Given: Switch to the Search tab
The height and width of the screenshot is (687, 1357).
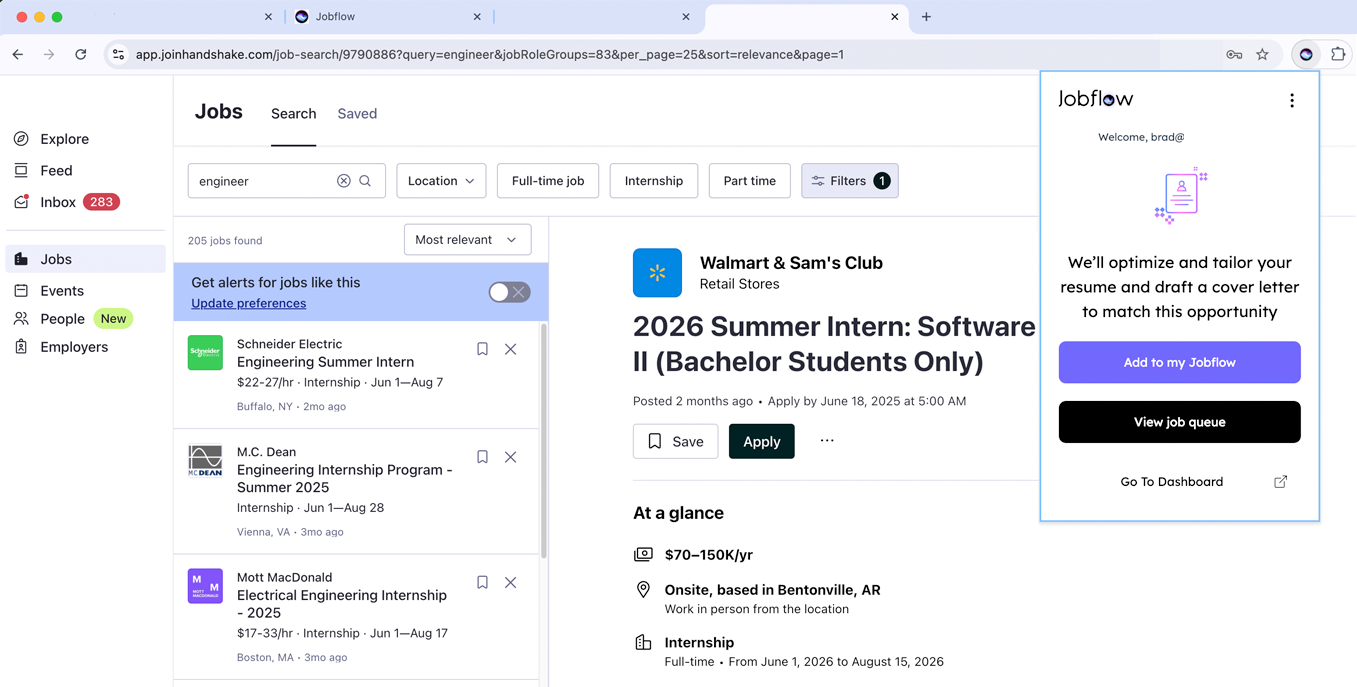Looking at the screenshot, I should point(293,114).
